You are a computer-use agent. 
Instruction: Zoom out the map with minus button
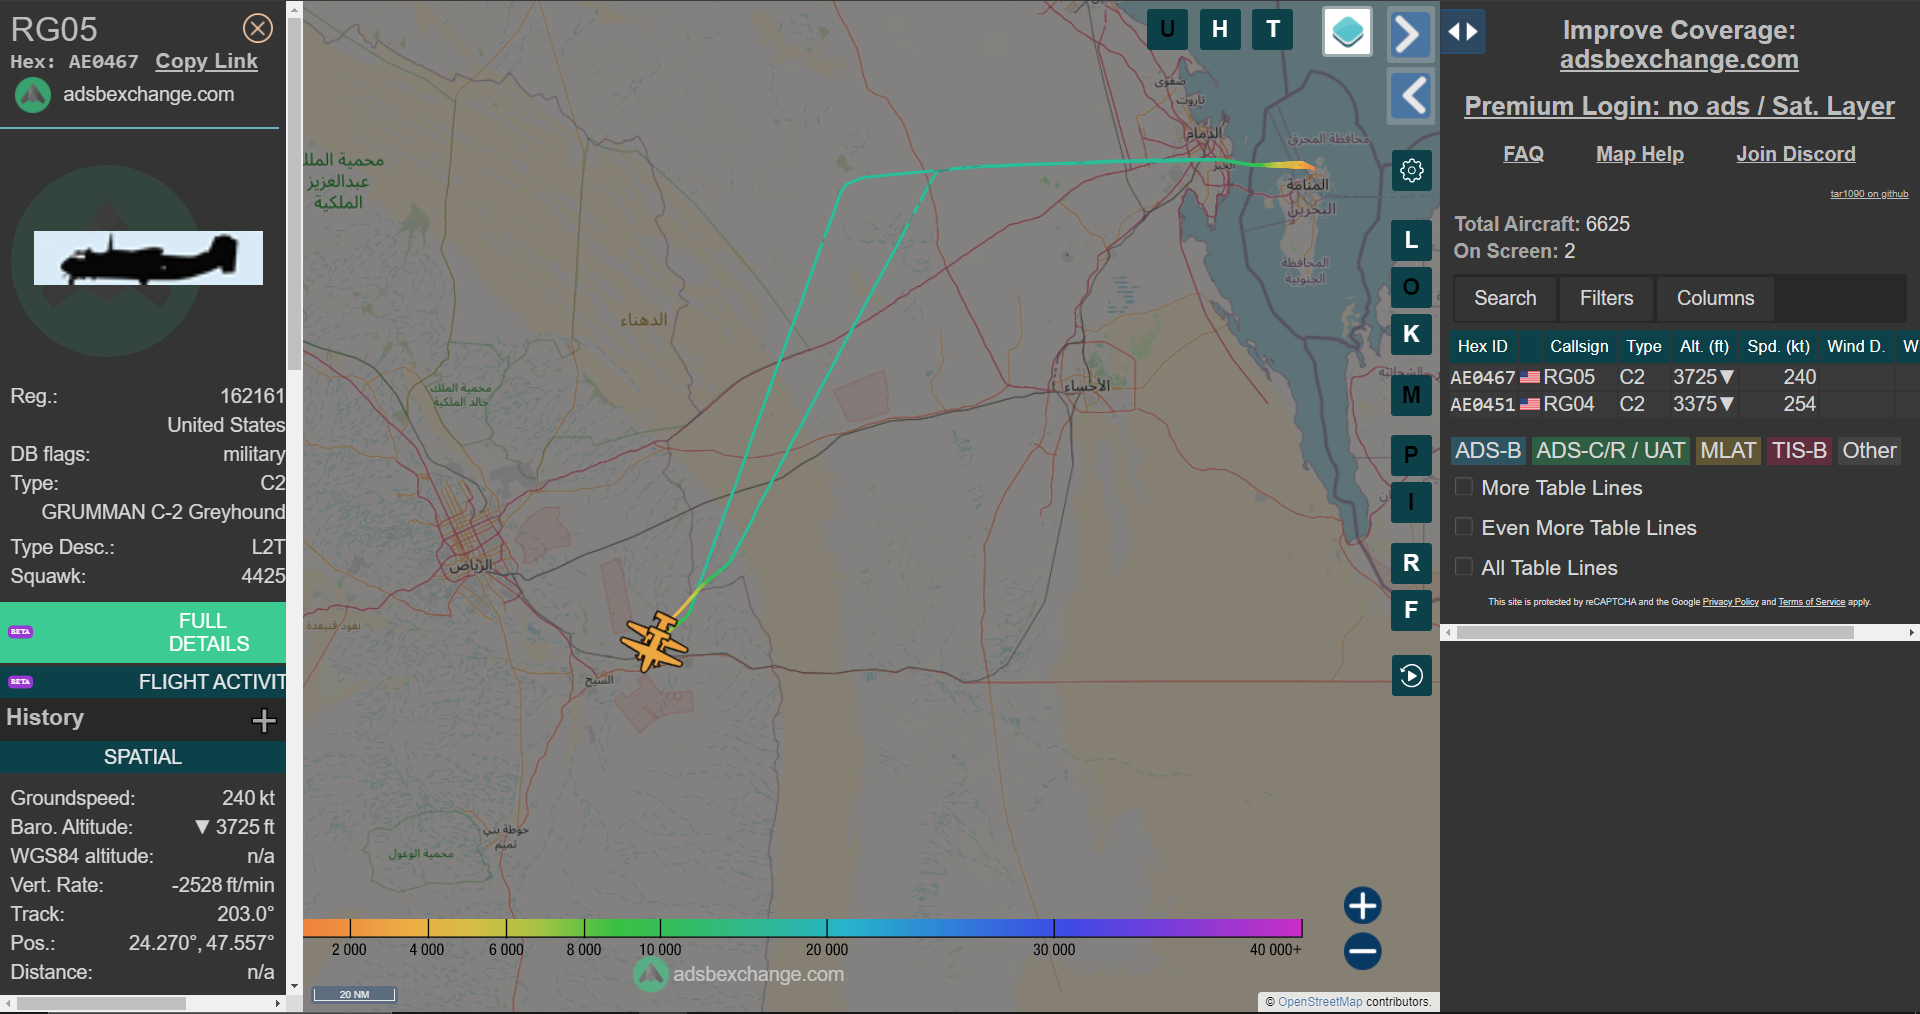tap(1362, 951)
